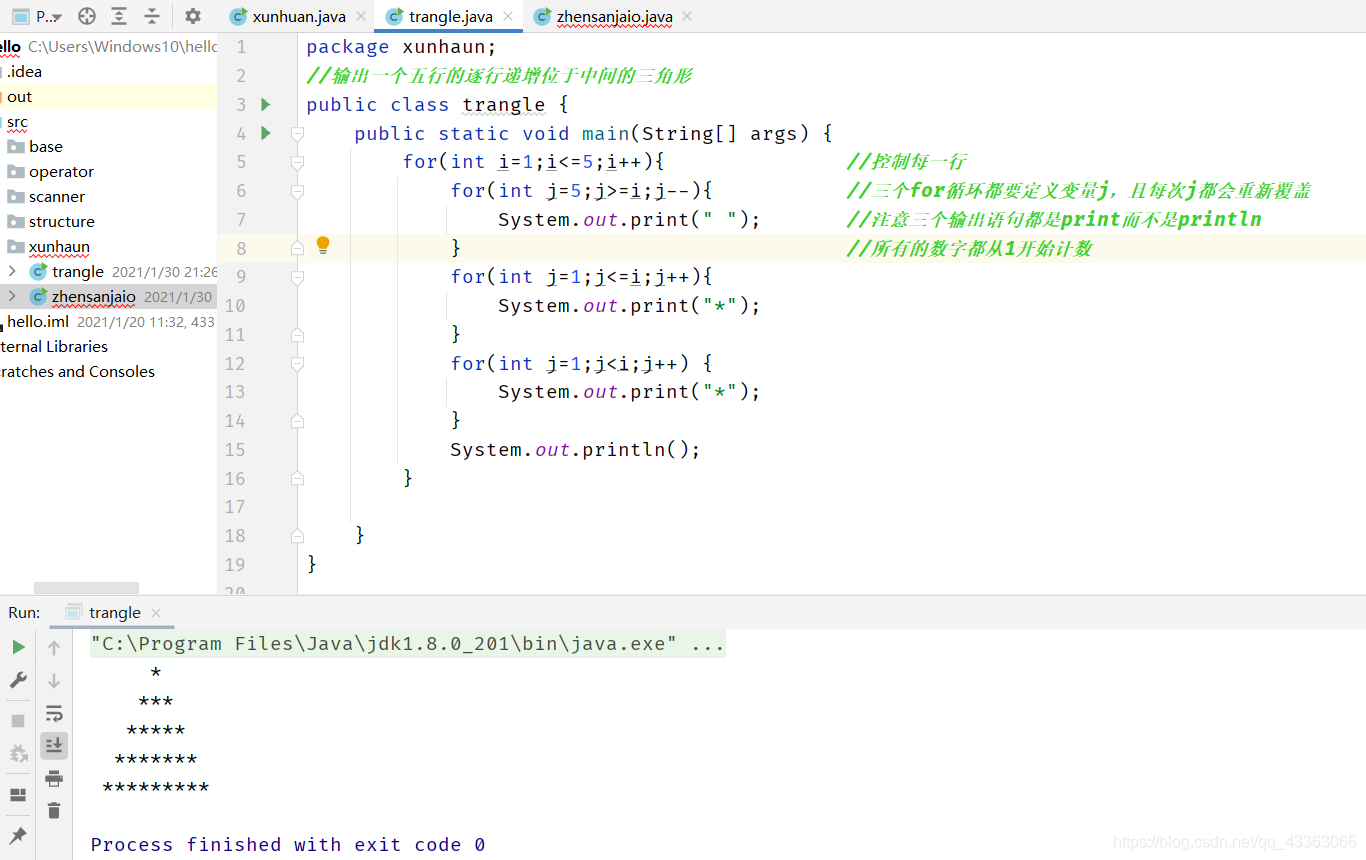Clear all console output trash icon

(x=54, y=810)
